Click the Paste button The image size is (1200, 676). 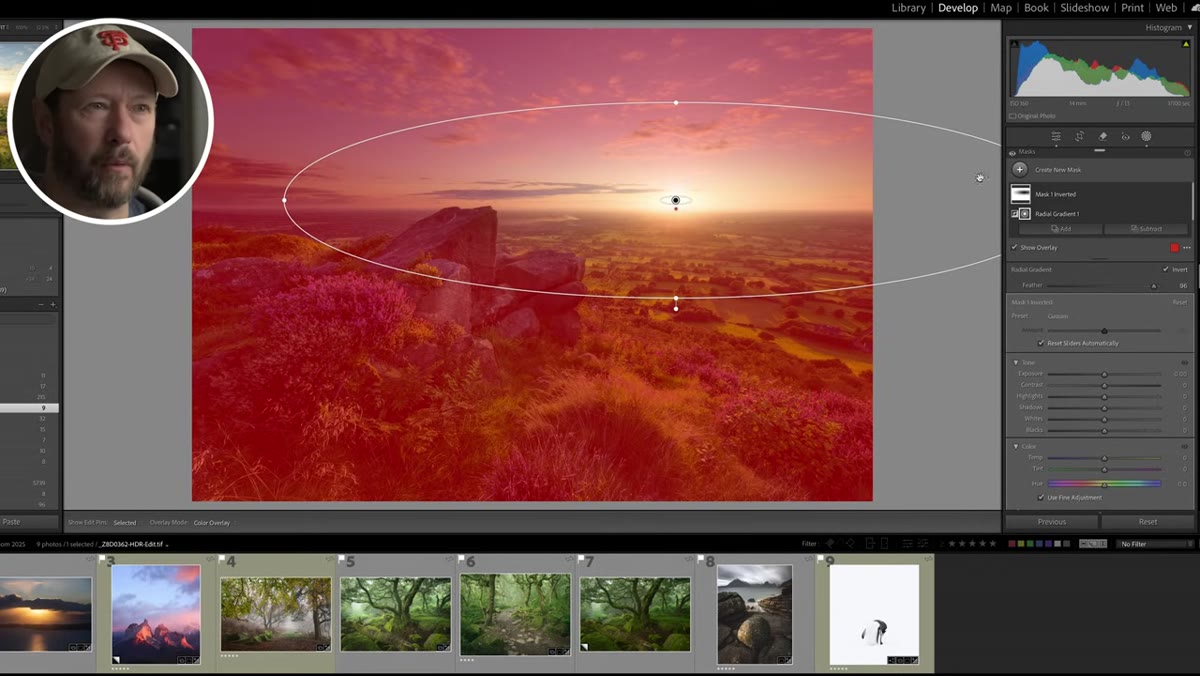tap(12, 522)
